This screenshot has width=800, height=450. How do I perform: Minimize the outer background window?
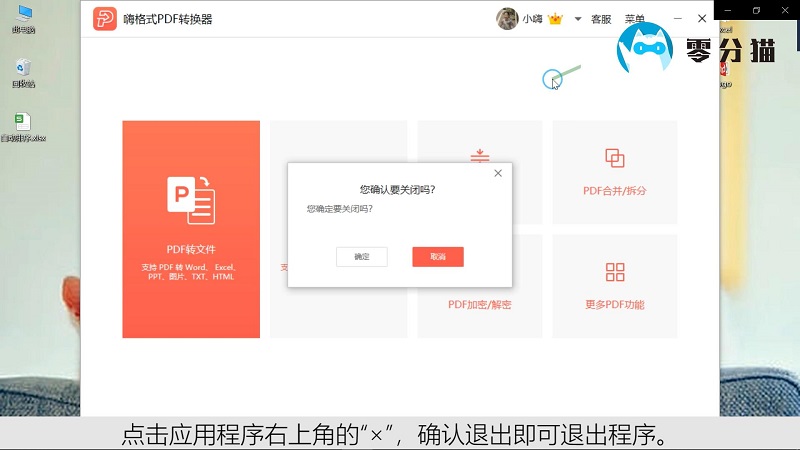(x=728, y=10)
